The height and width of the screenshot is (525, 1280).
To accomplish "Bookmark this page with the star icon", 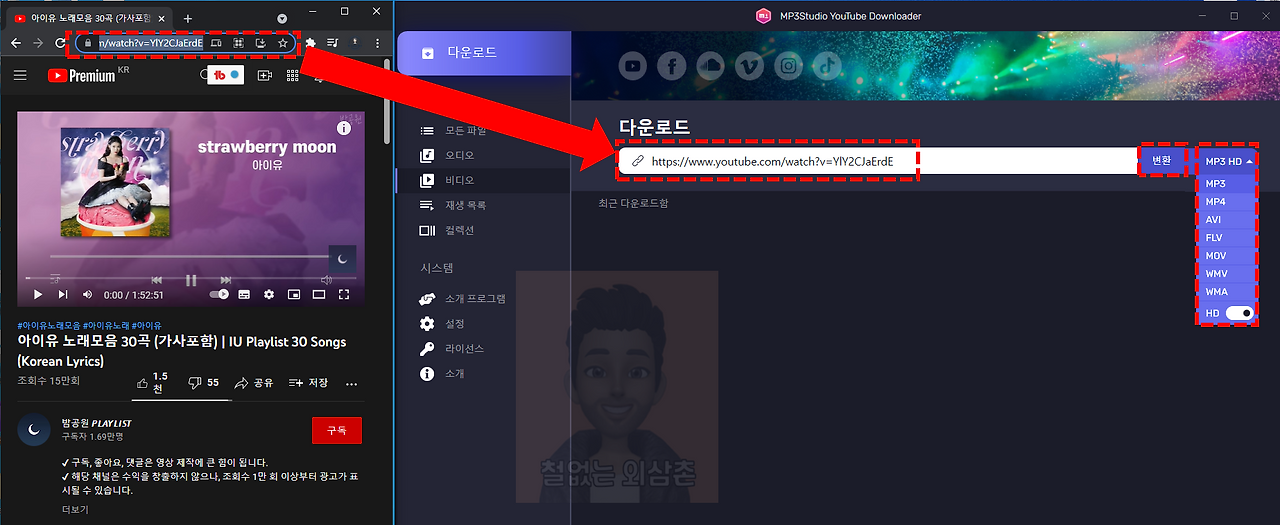I will (283, 43).
